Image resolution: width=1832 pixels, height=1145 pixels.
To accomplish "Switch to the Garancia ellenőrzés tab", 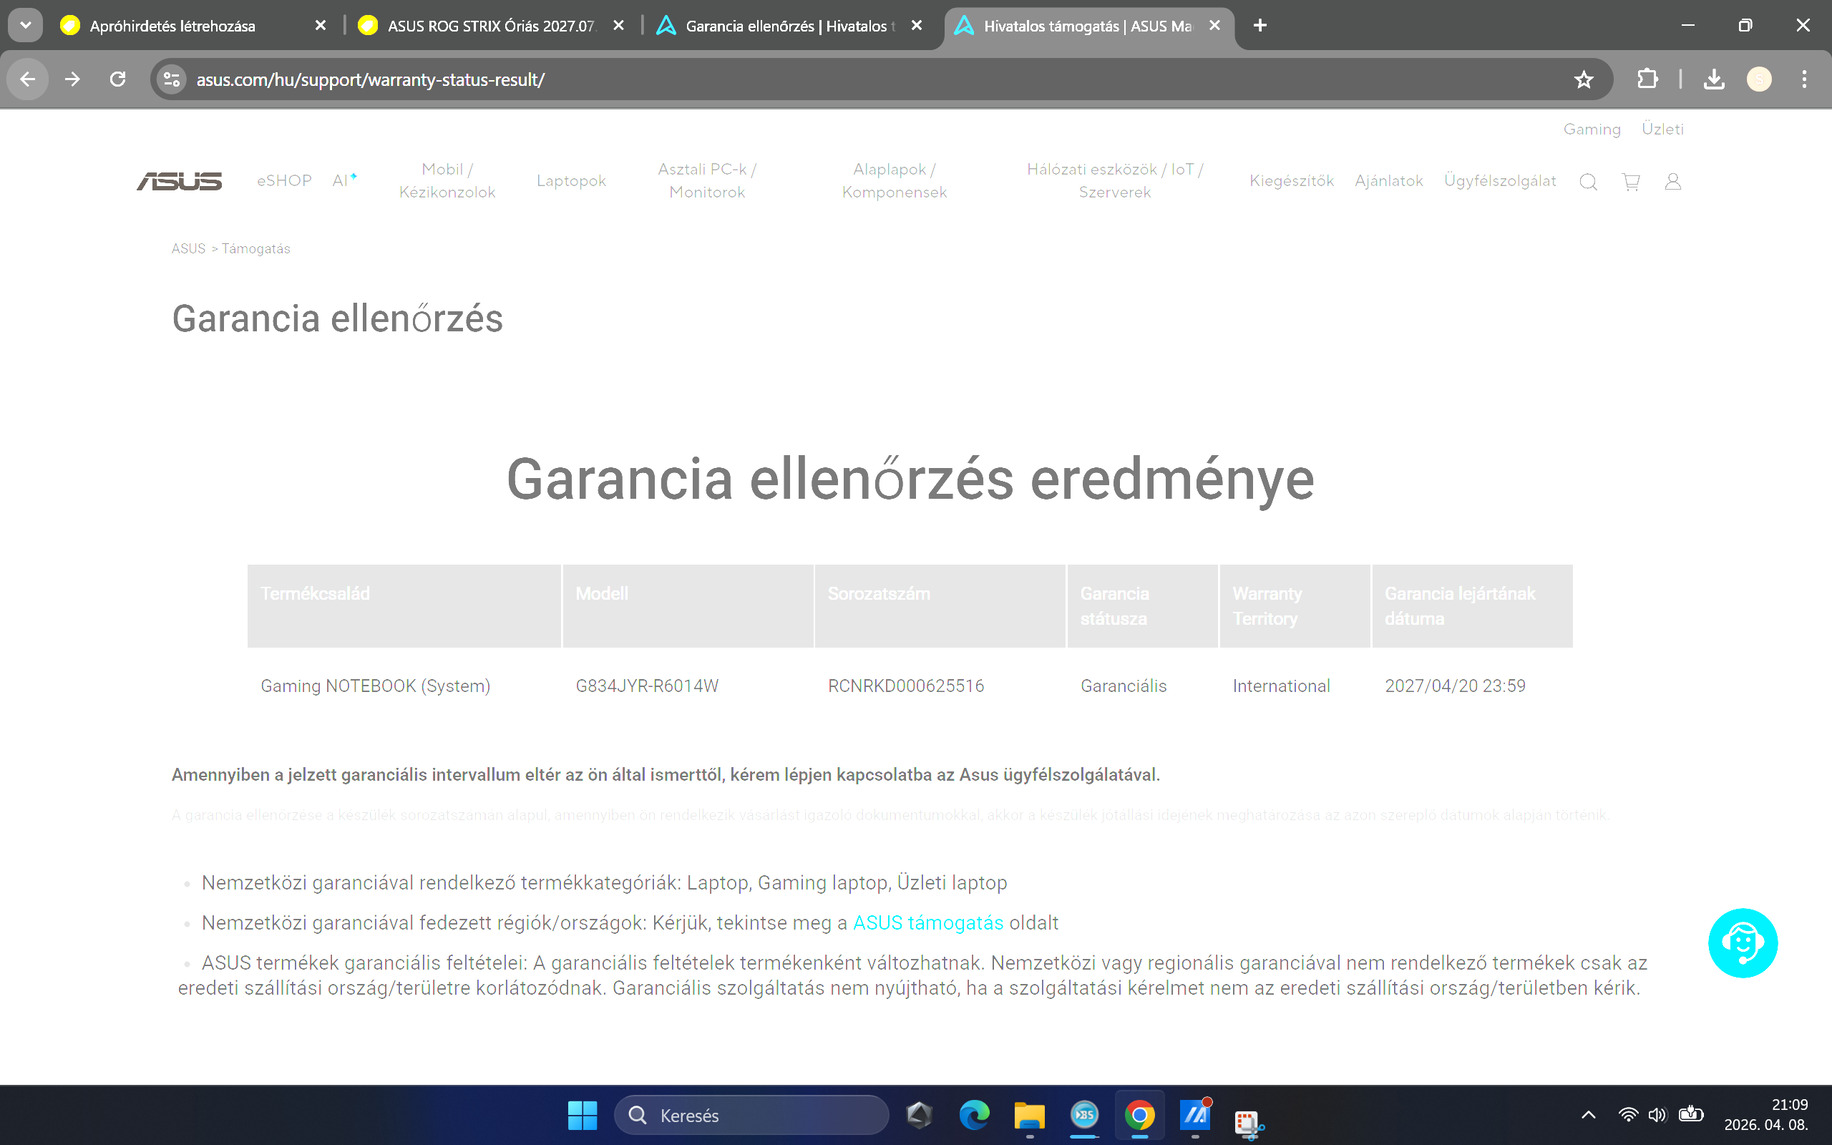I will click(x=788, y=25).
